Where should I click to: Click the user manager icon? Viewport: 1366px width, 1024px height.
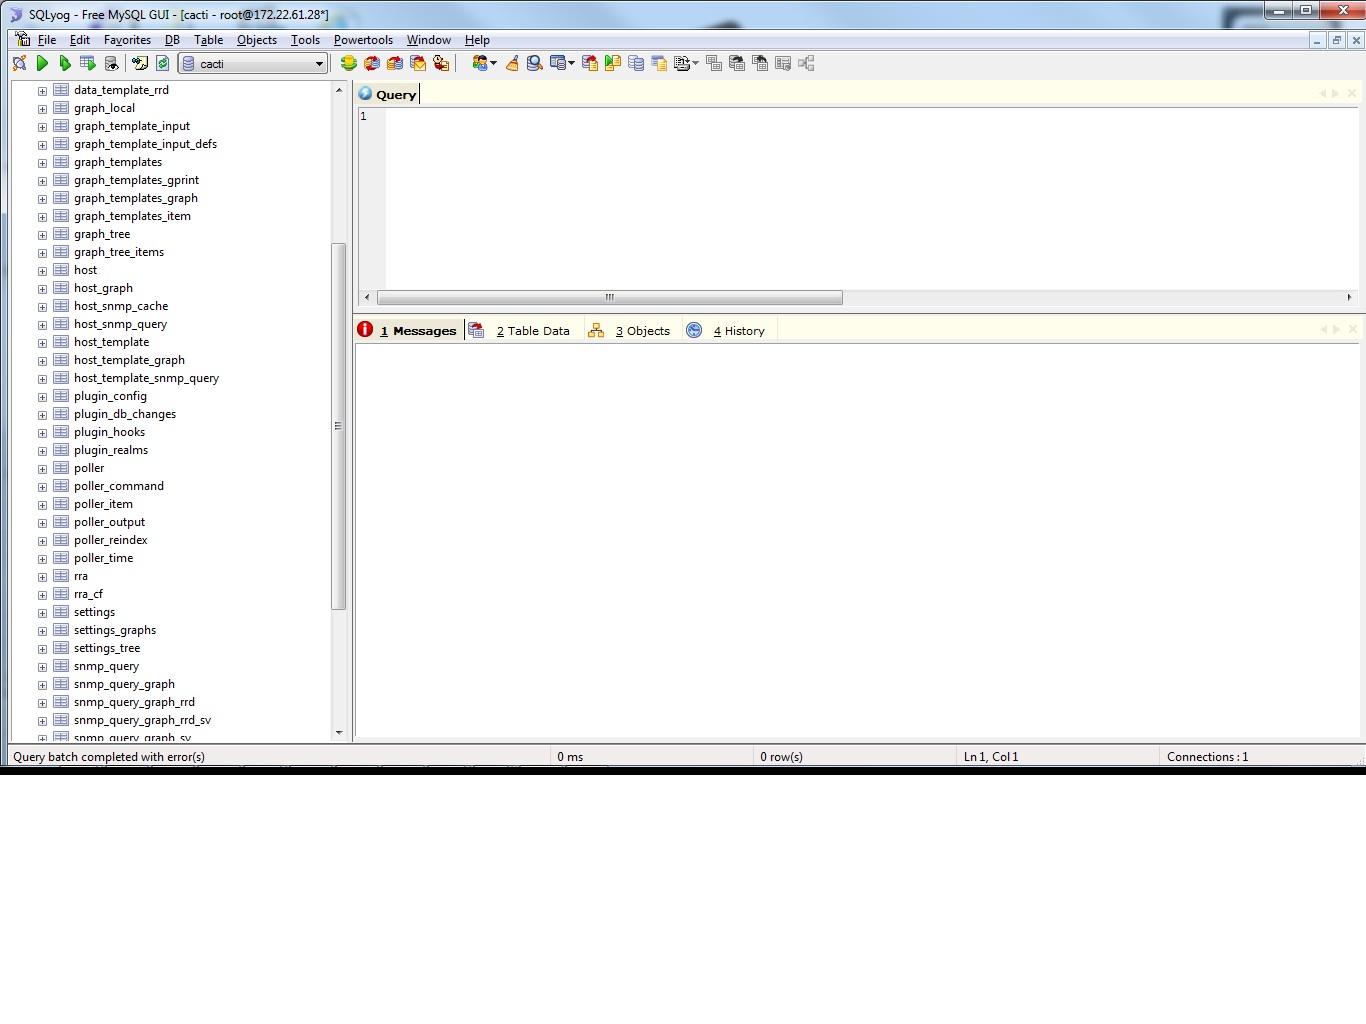point(480,63)
